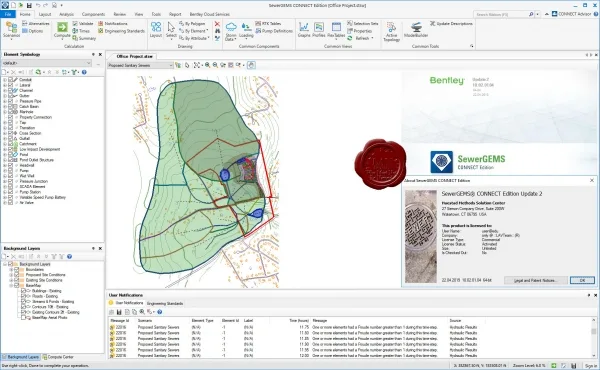Click the save icon in the User Notifications toolbar

coord(119,312)
